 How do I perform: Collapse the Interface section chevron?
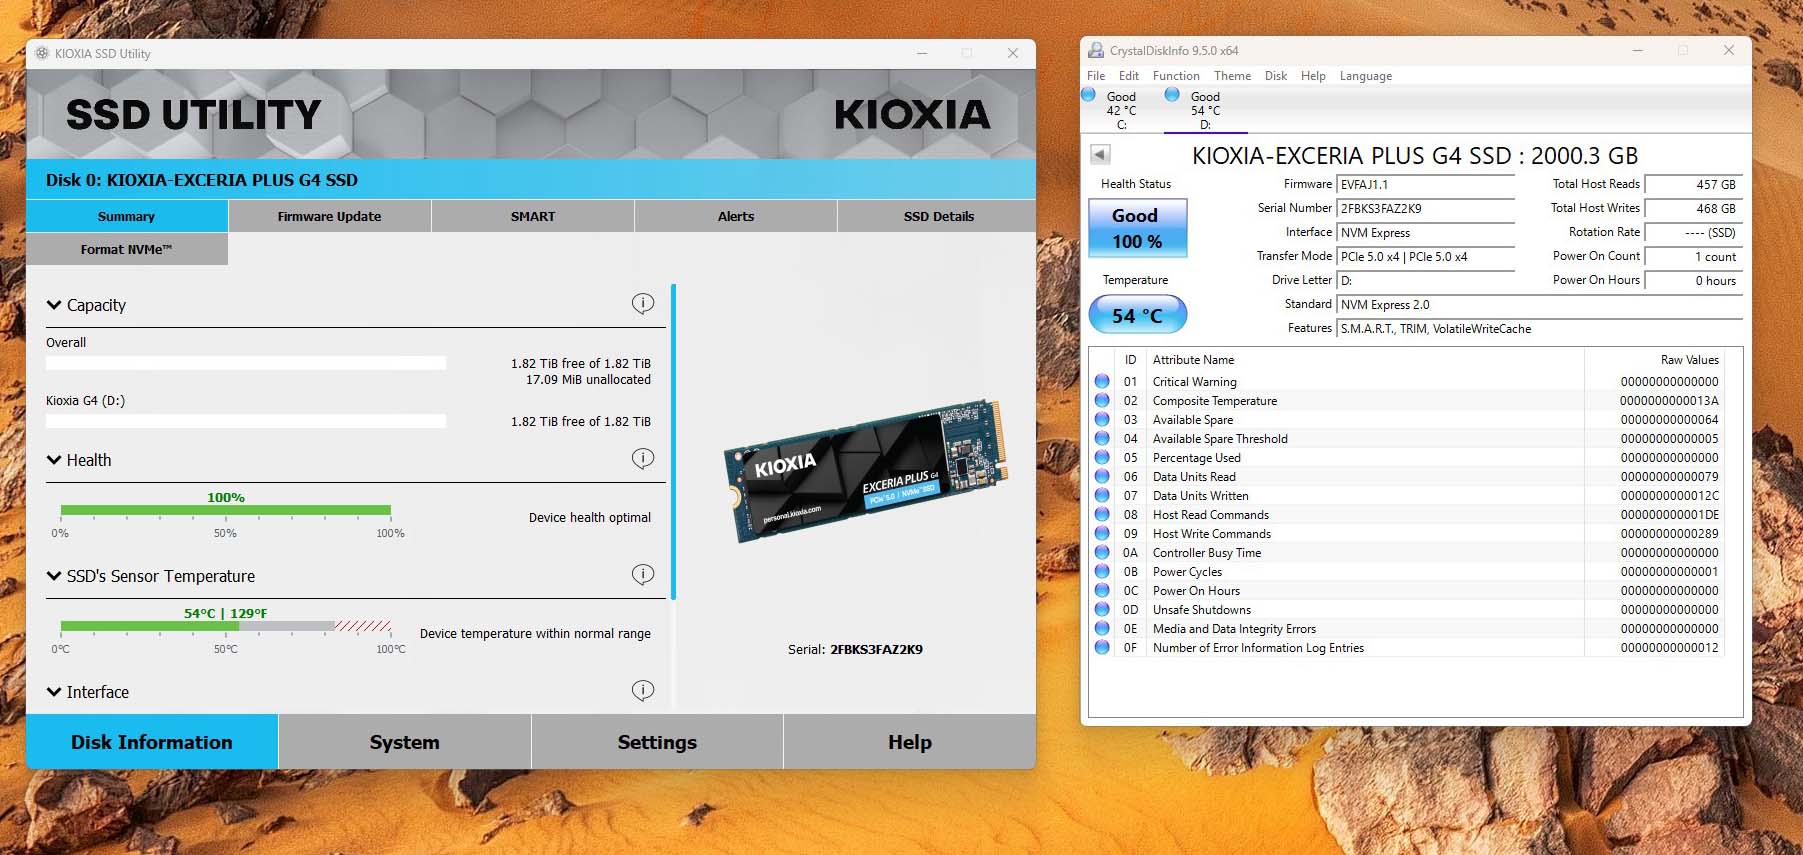pyautogui.click(x=54, y=692)
